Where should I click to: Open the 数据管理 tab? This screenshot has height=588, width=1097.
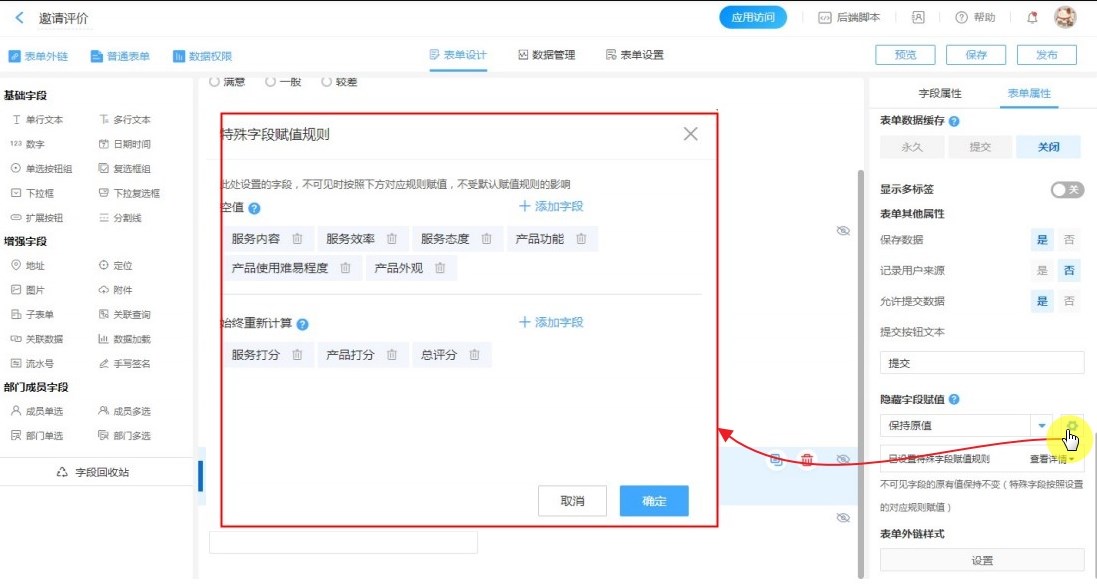(x=546, y=55)
